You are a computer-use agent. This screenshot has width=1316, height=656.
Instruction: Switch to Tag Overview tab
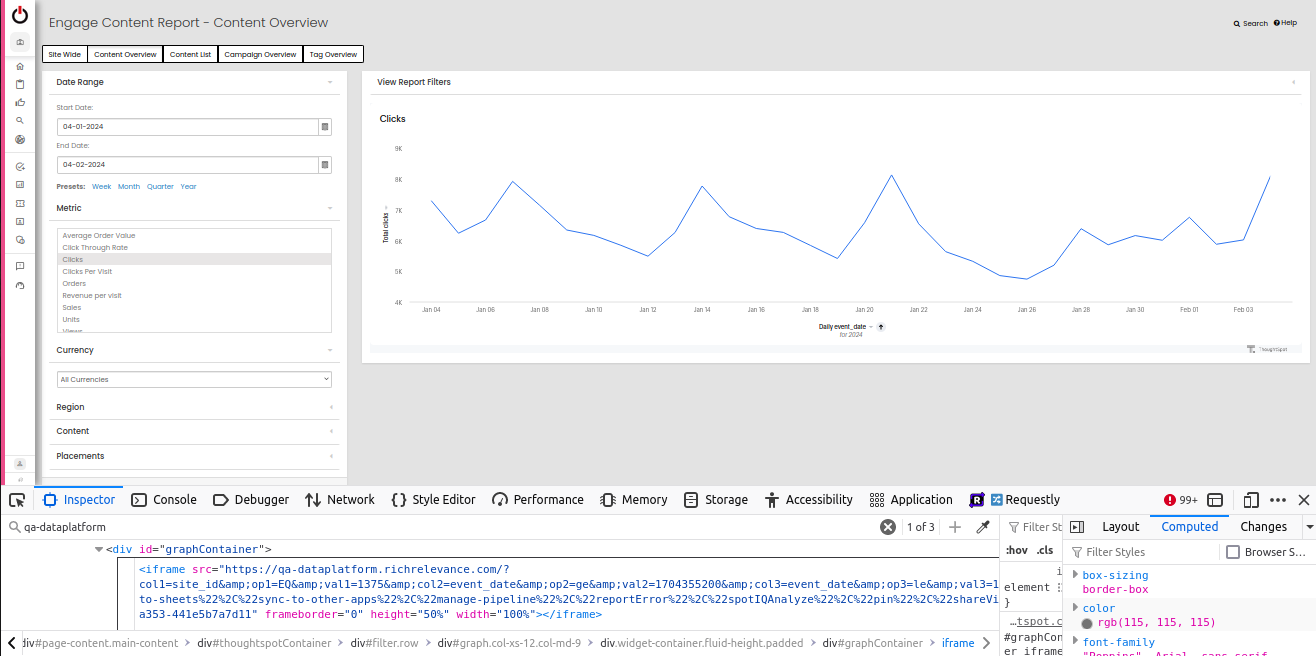click(333, 54)
